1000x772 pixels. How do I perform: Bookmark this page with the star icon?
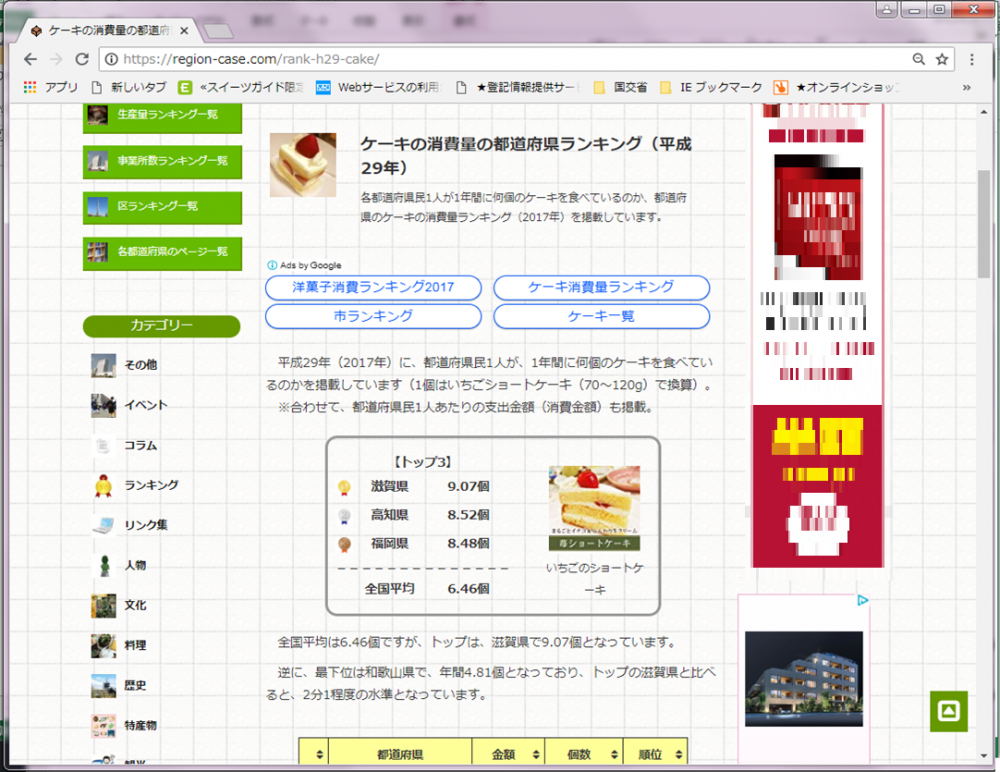(941, 59)
